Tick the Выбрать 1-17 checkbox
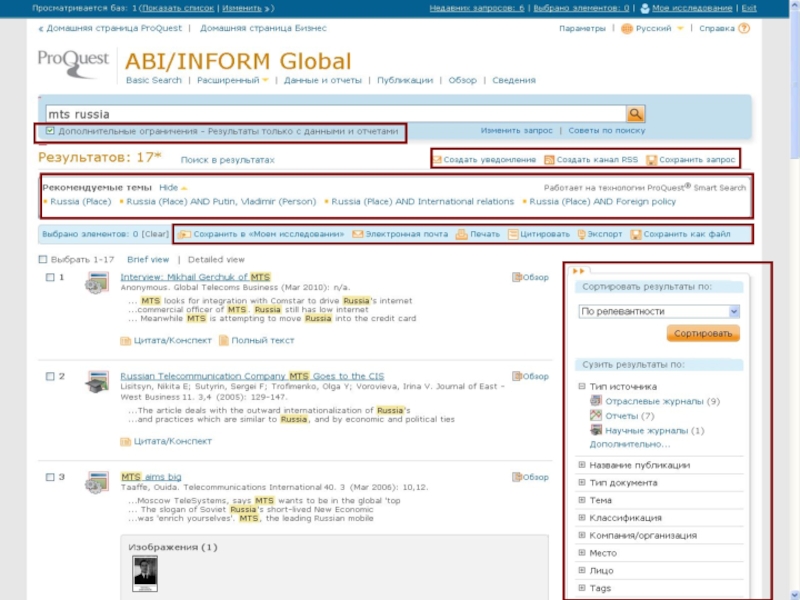 click(43, 259)
